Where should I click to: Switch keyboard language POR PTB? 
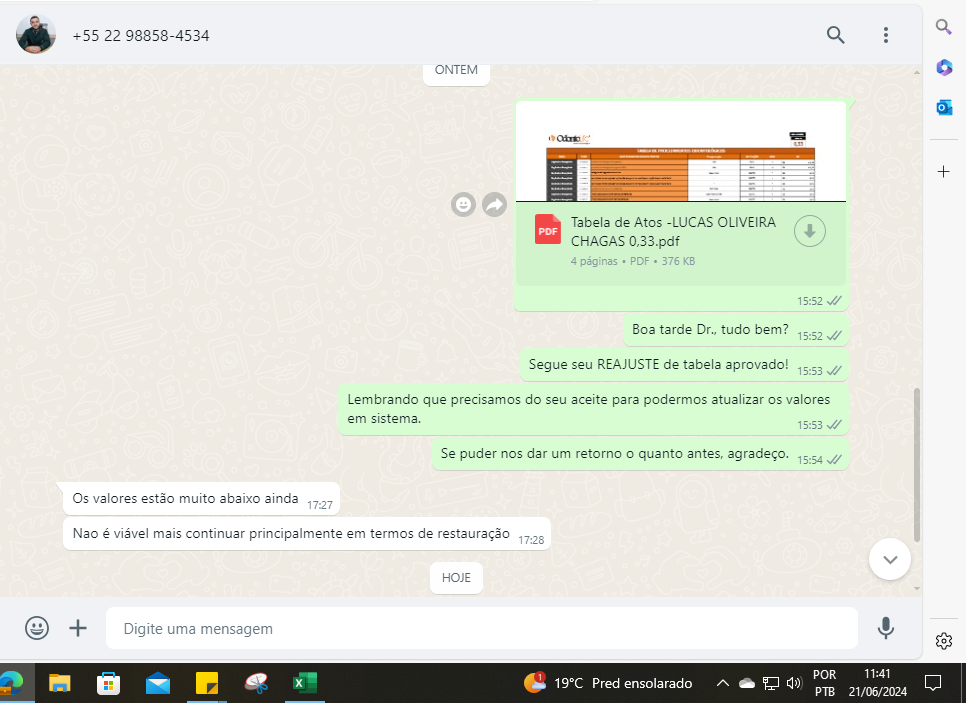[824, 683]
